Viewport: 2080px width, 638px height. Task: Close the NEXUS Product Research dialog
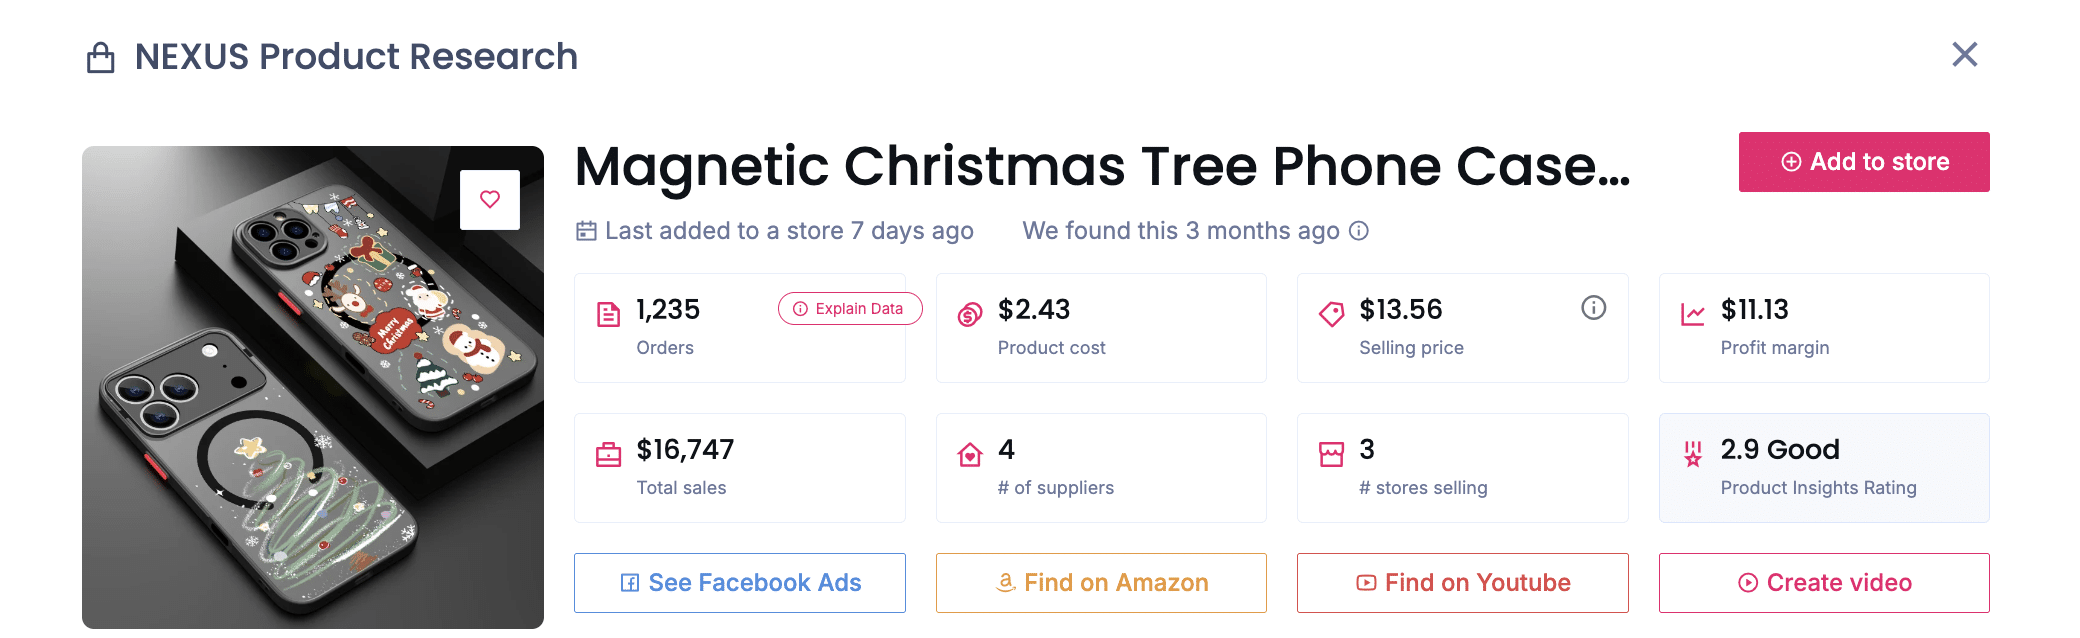pyautogui.click(x=1964, y=55)
